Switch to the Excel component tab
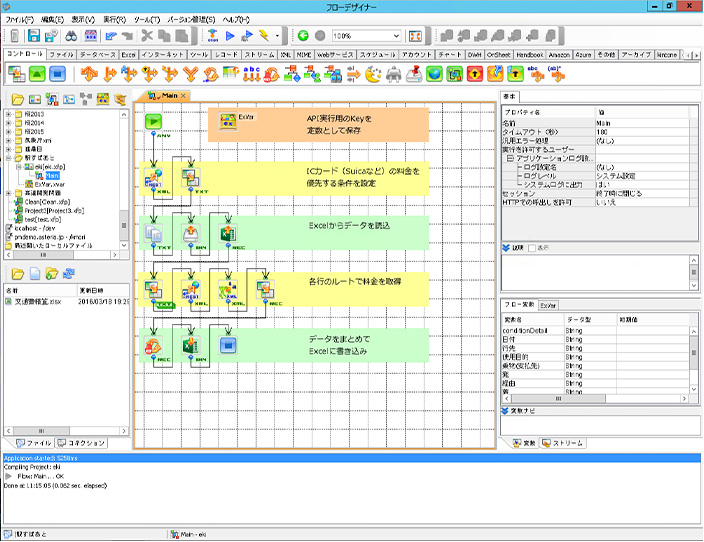Viewport: 704px width, 542px height. 129,53
